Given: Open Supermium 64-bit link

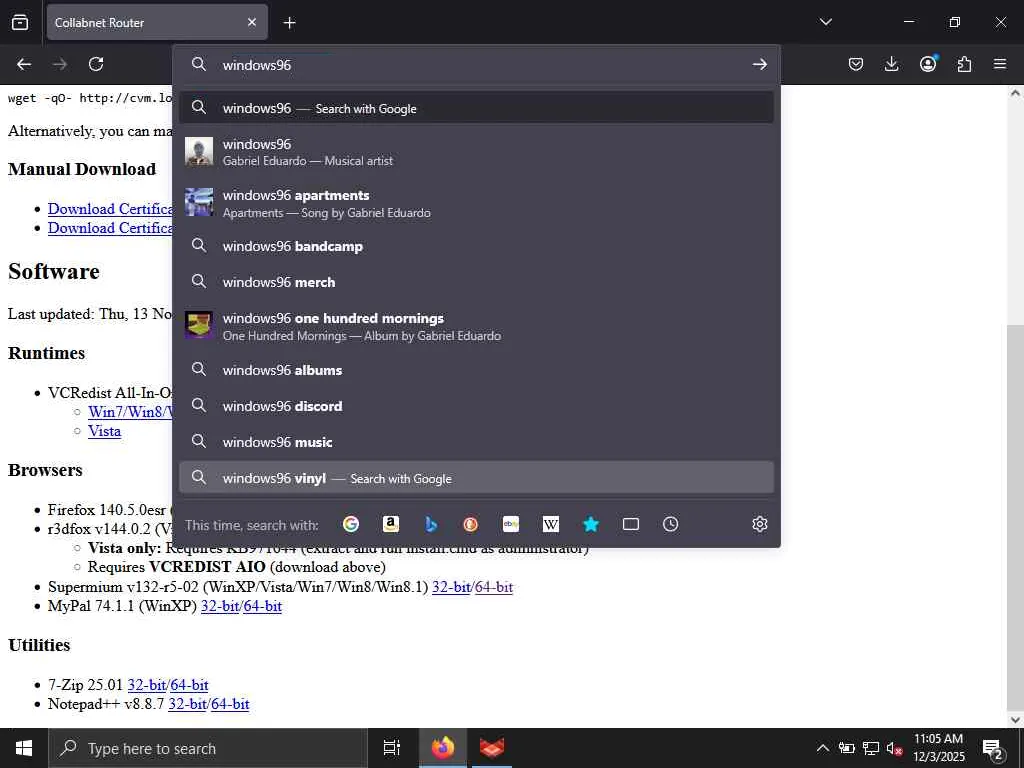Looking at the screenshot, I should pos(494,586).
